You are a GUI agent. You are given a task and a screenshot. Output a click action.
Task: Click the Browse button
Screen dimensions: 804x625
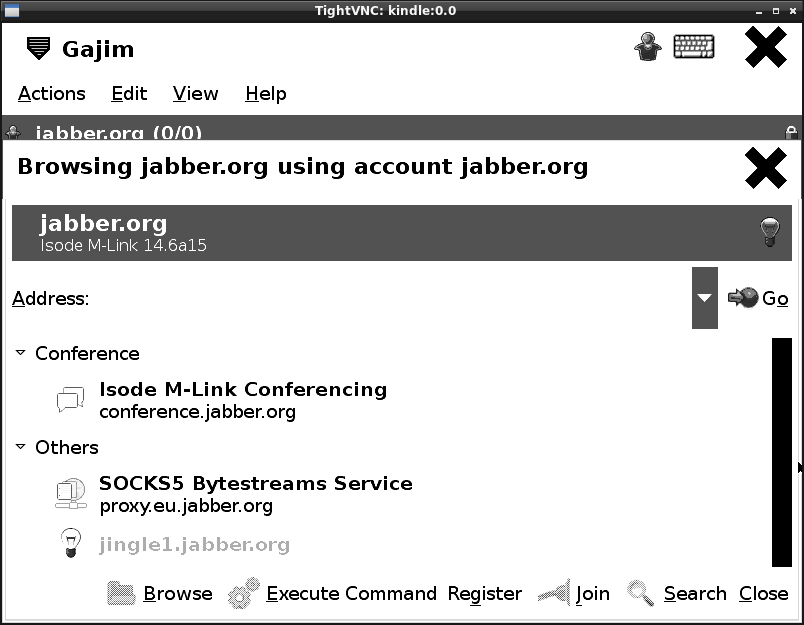pos(160,594)
